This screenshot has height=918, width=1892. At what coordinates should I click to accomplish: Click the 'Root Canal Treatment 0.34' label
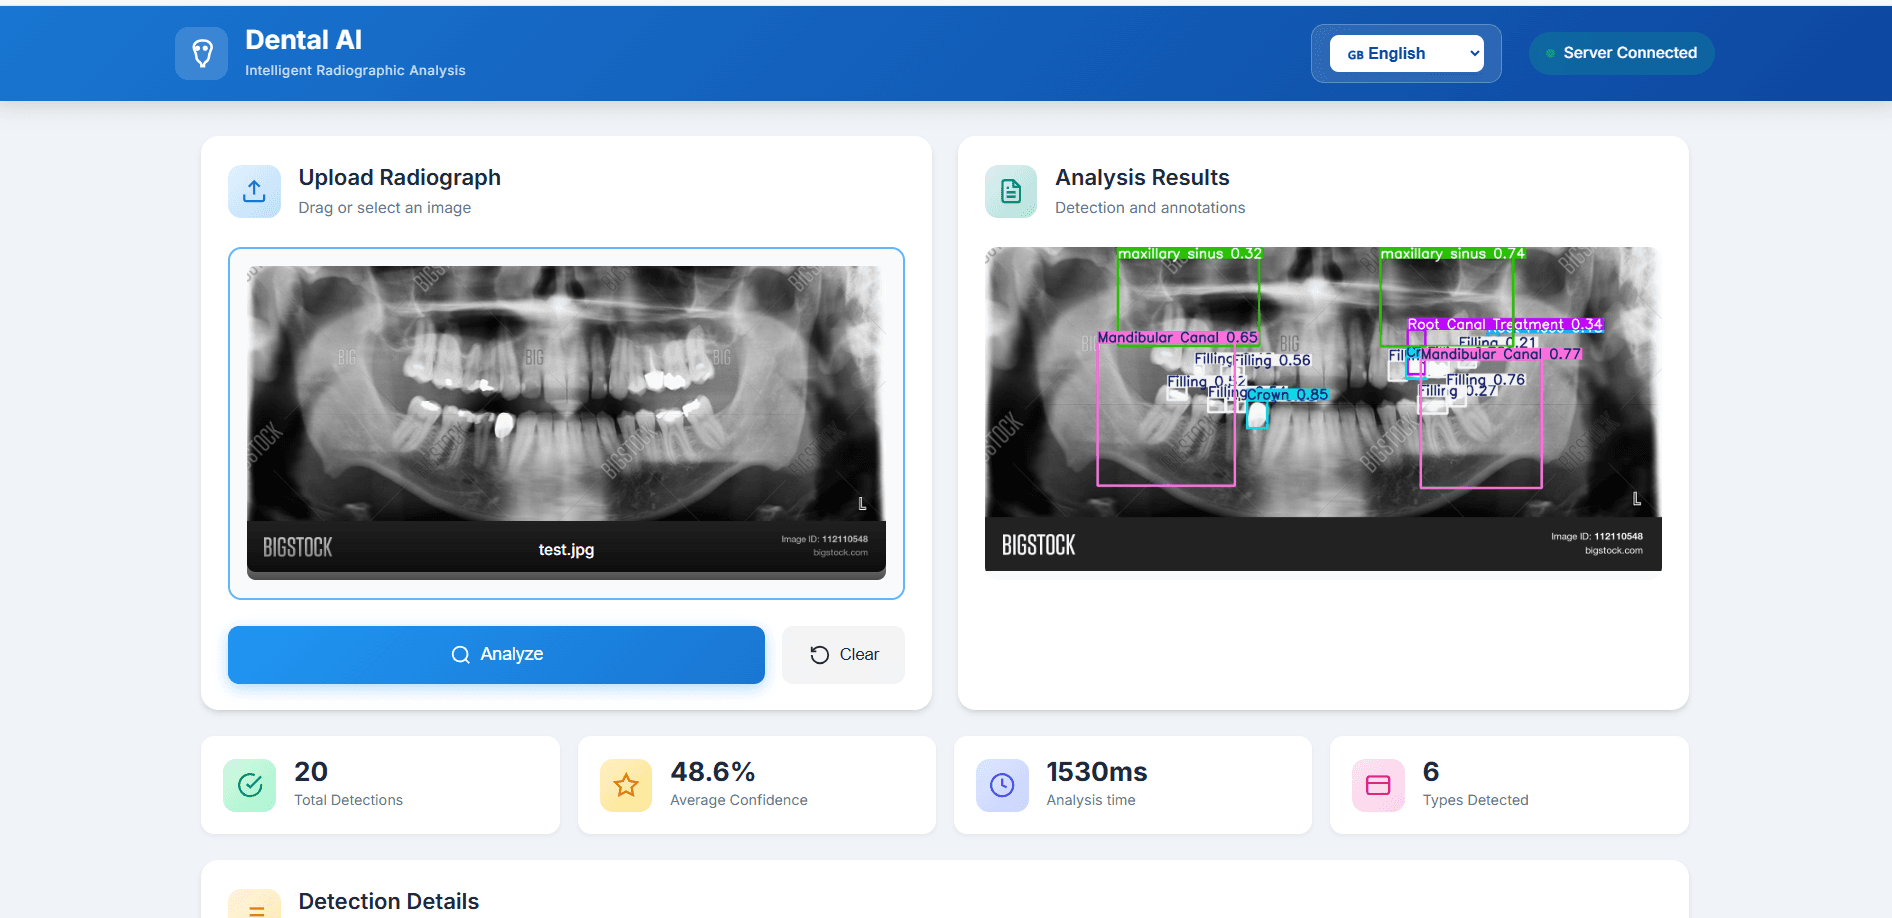point(1505,324)
